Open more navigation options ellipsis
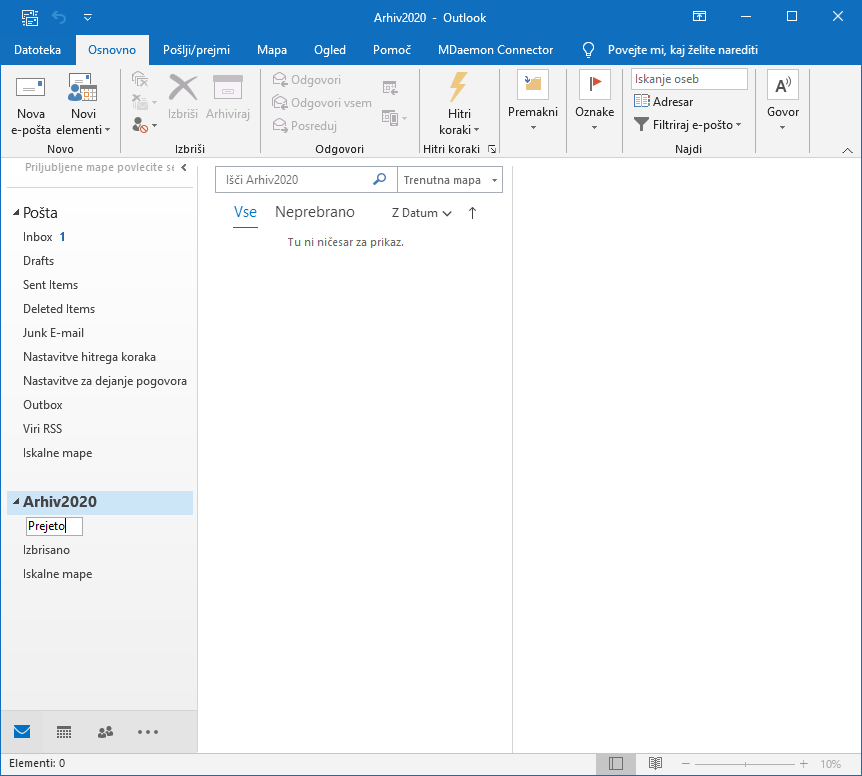The image size is (862, 776). tap(148, 731)
